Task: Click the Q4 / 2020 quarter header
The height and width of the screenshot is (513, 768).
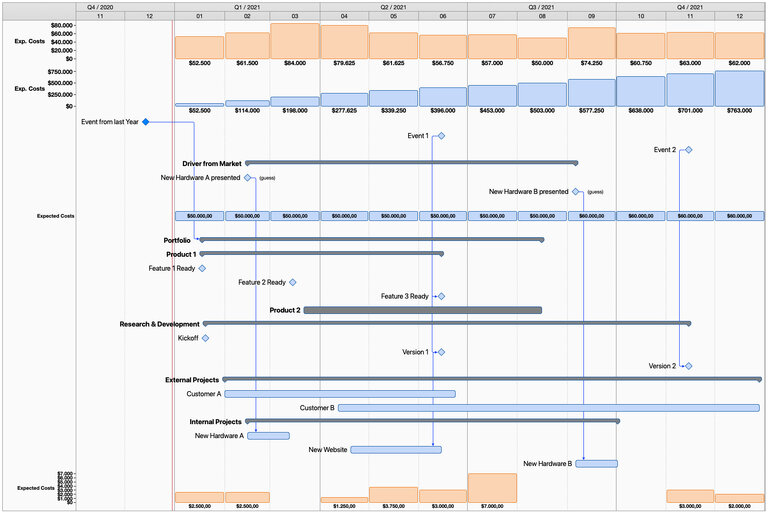Action: click(100, 6)
